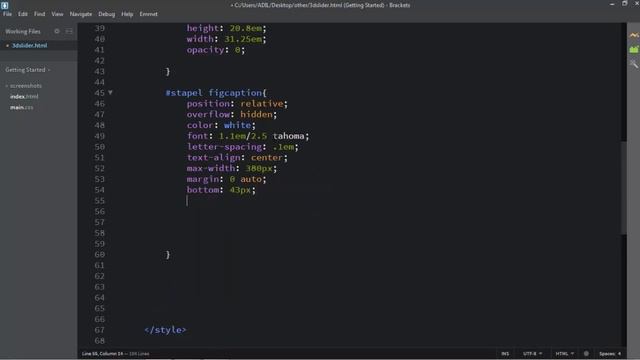Click the '#stapel figcaption{' selector text
The width and height of the screenshot is (640, 360).
point(216,93)
